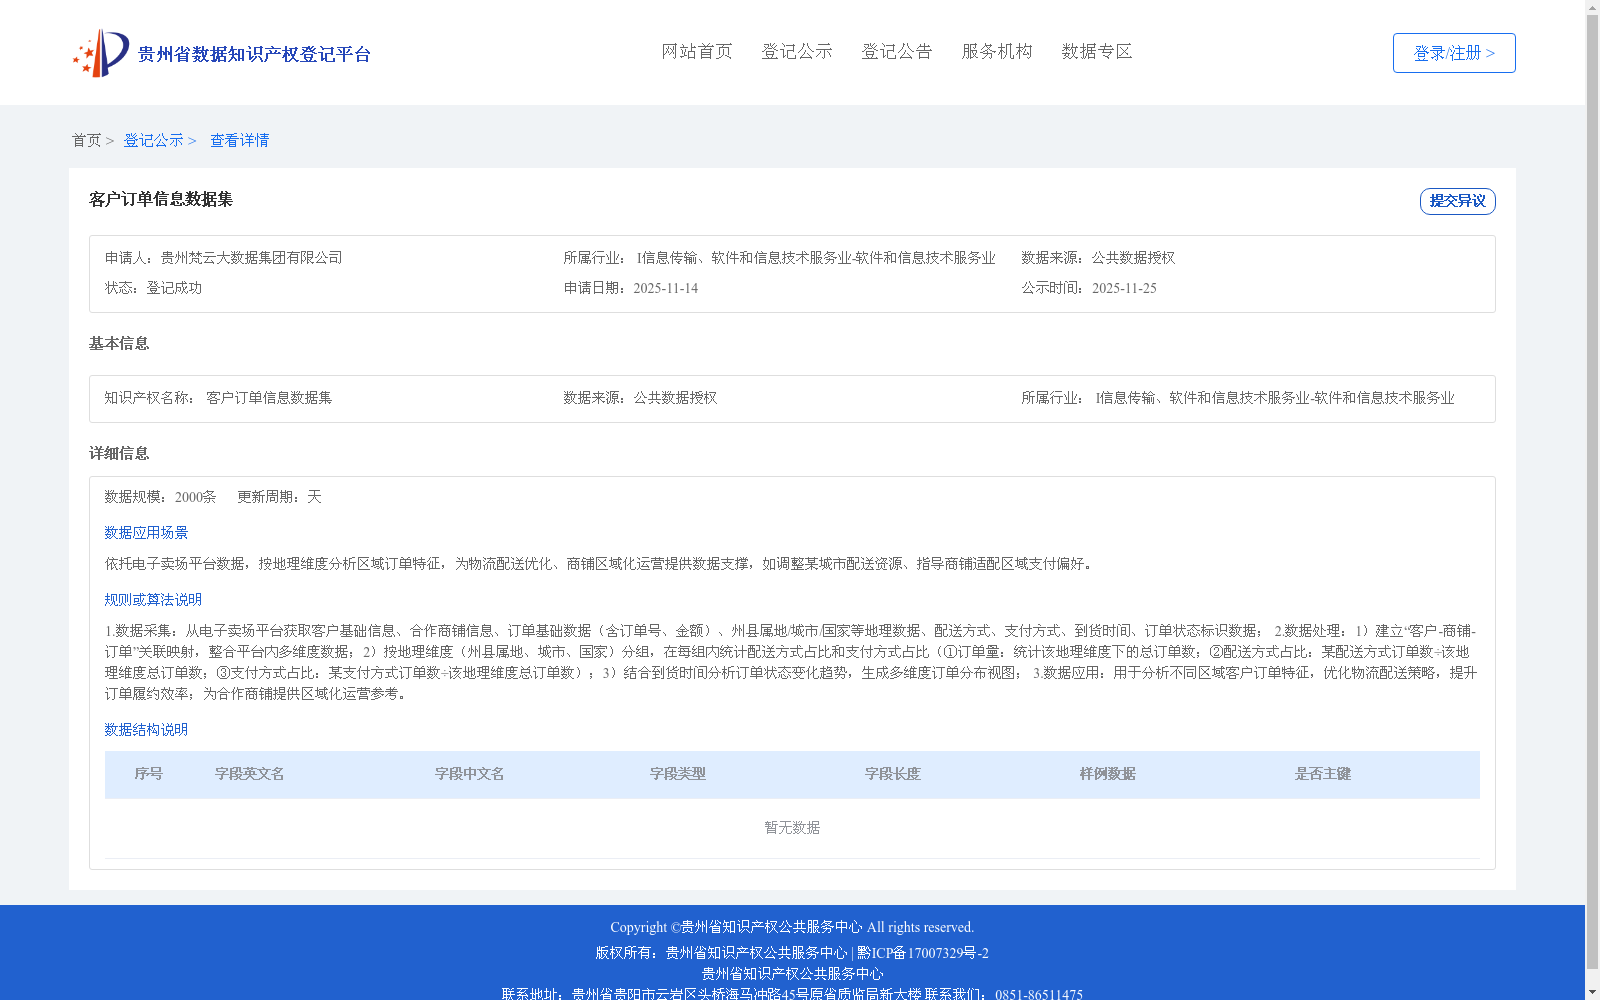Click status value 登记成功
Screen dimensions: 1600x1000
click(x=174, y=288)
